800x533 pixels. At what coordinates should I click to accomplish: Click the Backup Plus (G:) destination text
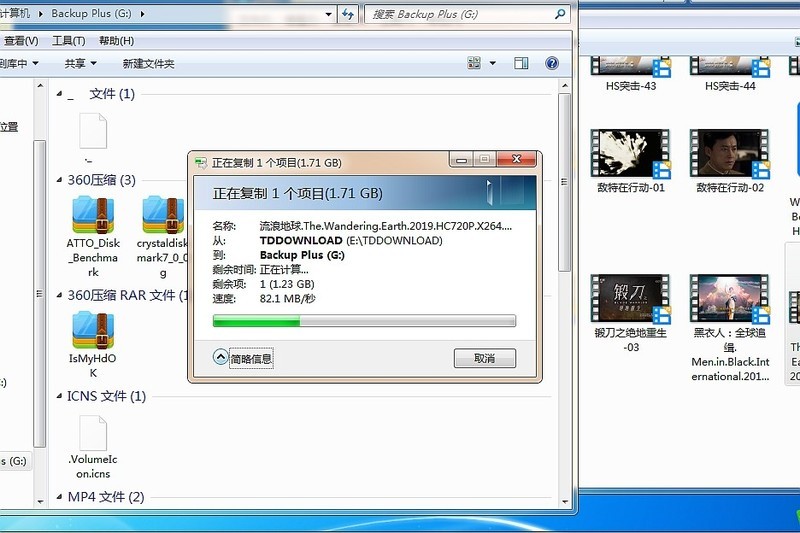302,255
